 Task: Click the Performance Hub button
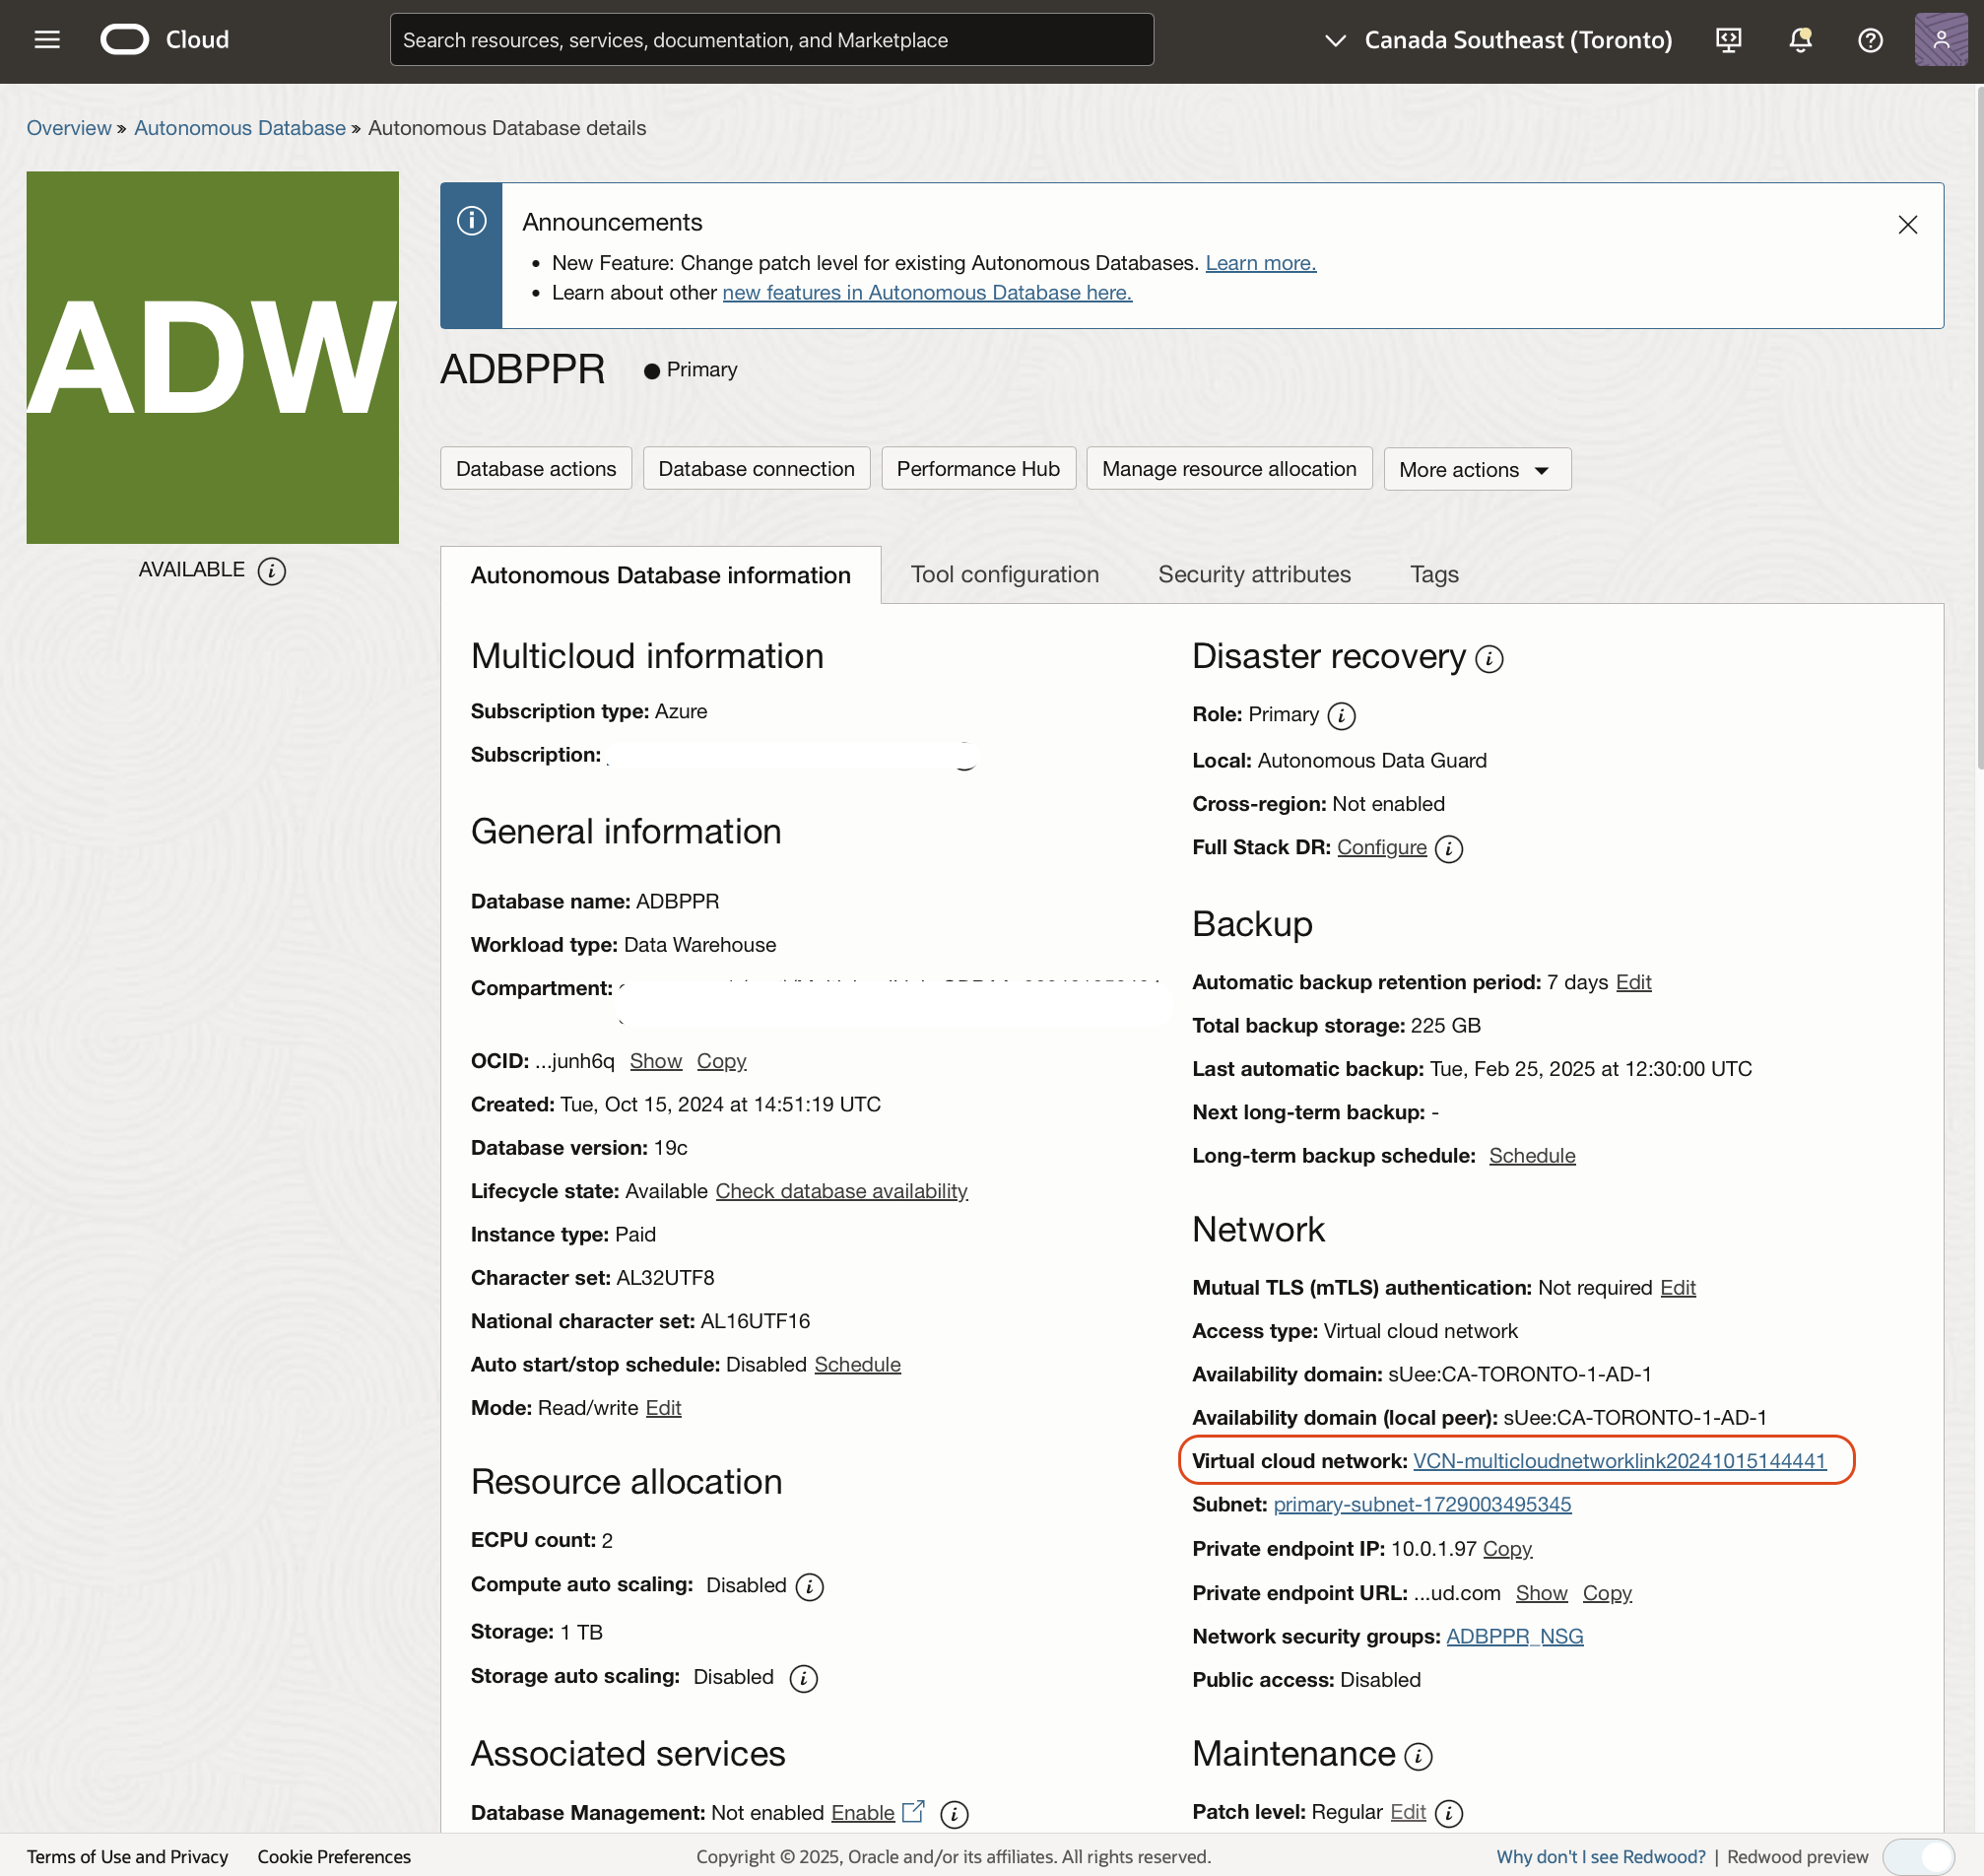coord(977,469)
